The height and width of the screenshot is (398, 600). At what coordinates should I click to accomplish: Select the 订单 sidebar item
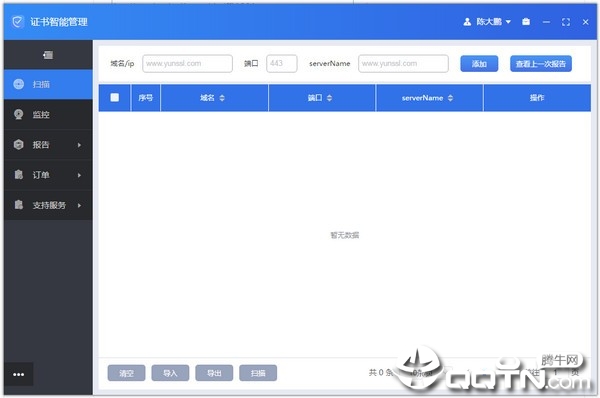tap(48, 175)
